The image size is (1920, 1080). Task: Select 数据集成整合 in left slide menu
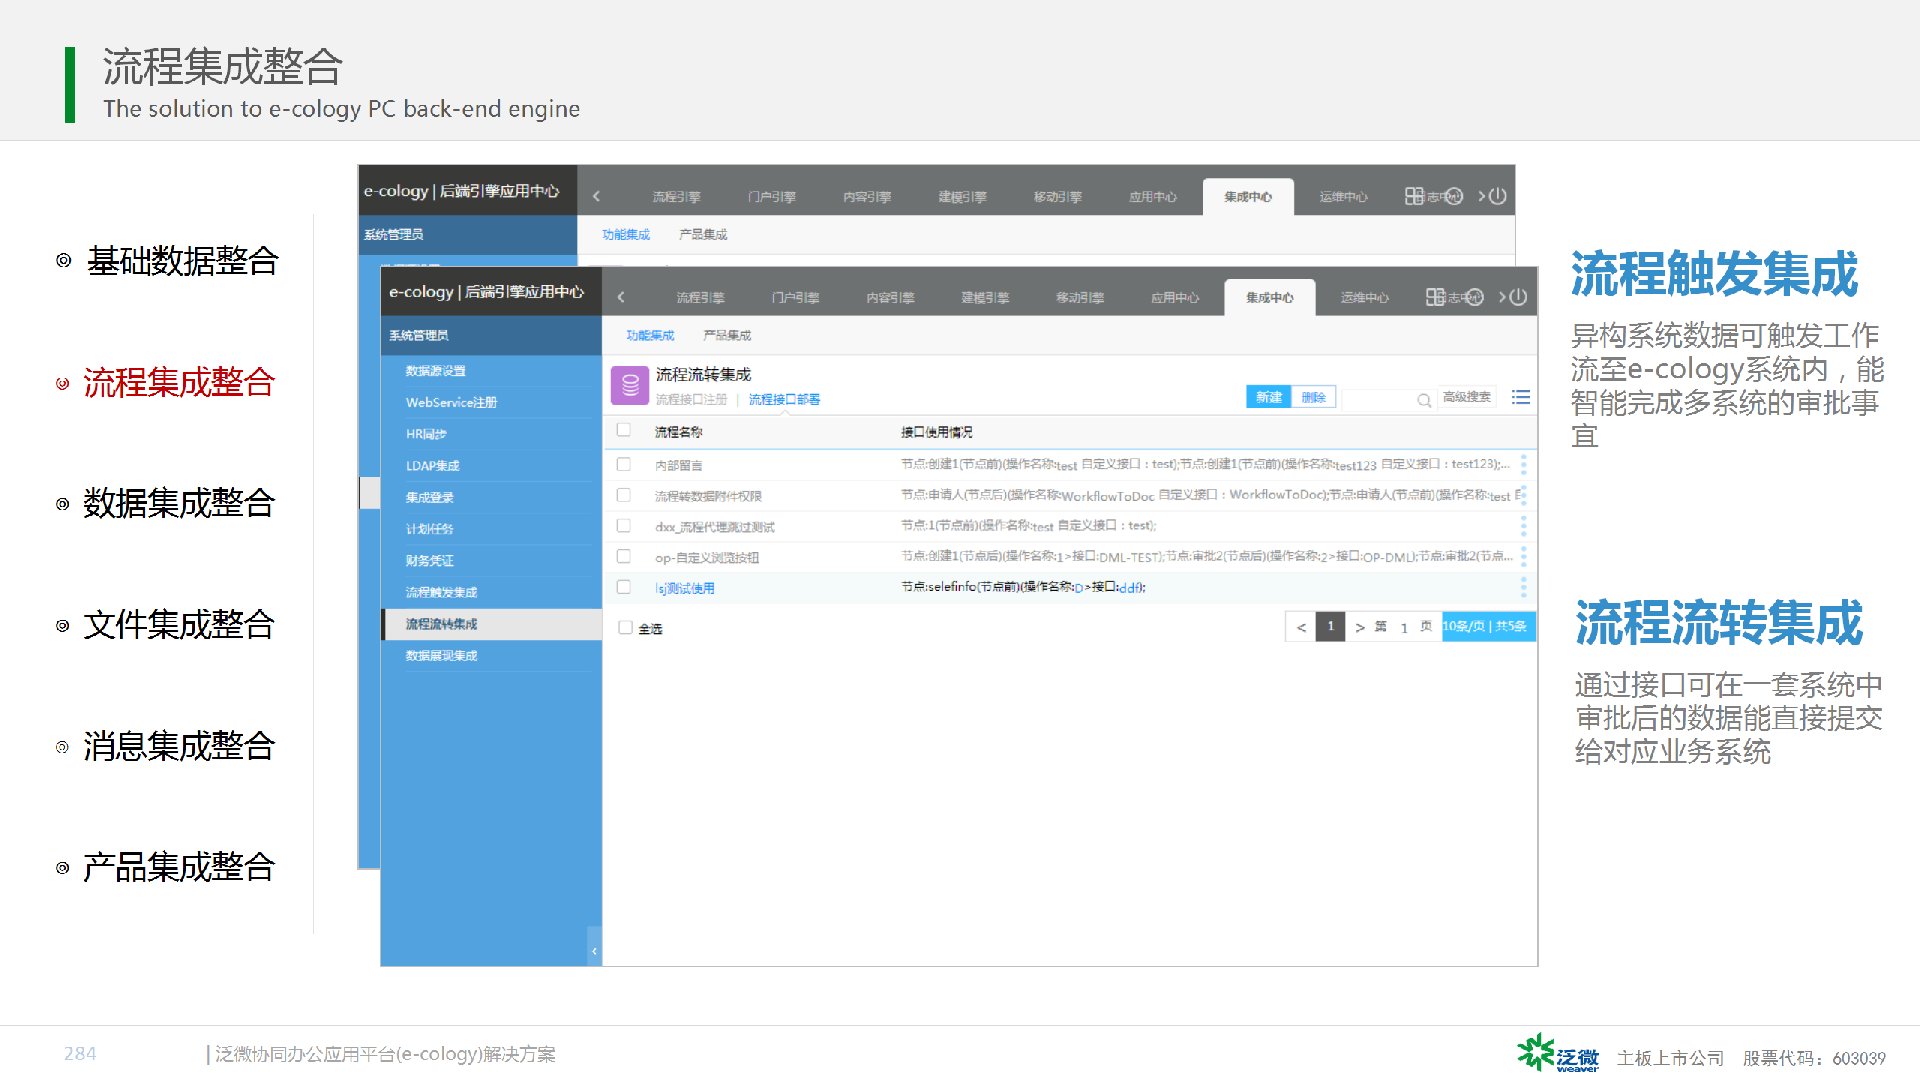178,503
